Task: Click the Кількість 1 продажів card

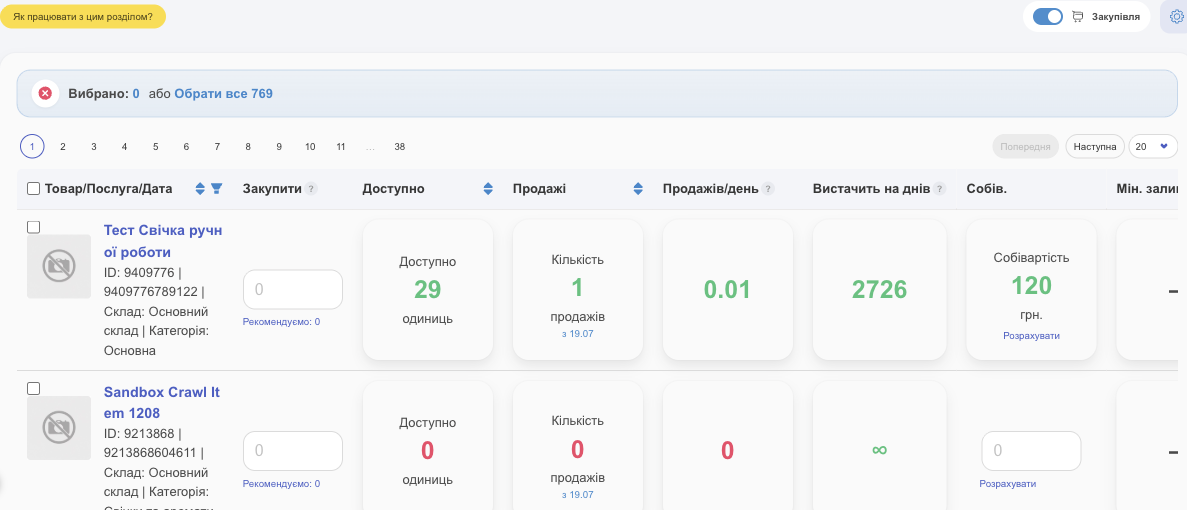Action: coord(578,290)
